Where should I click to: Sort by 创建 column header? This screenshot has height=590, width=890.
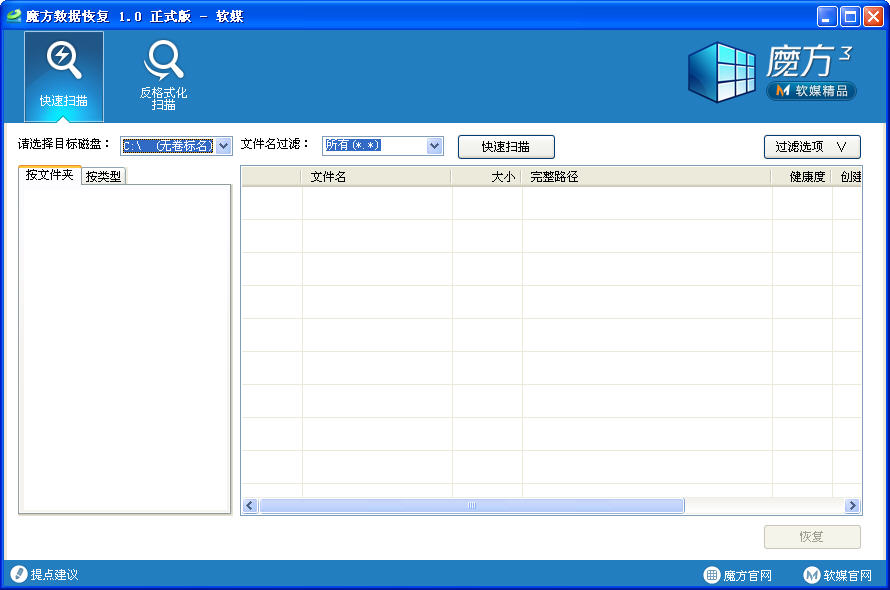click(847, 177)
